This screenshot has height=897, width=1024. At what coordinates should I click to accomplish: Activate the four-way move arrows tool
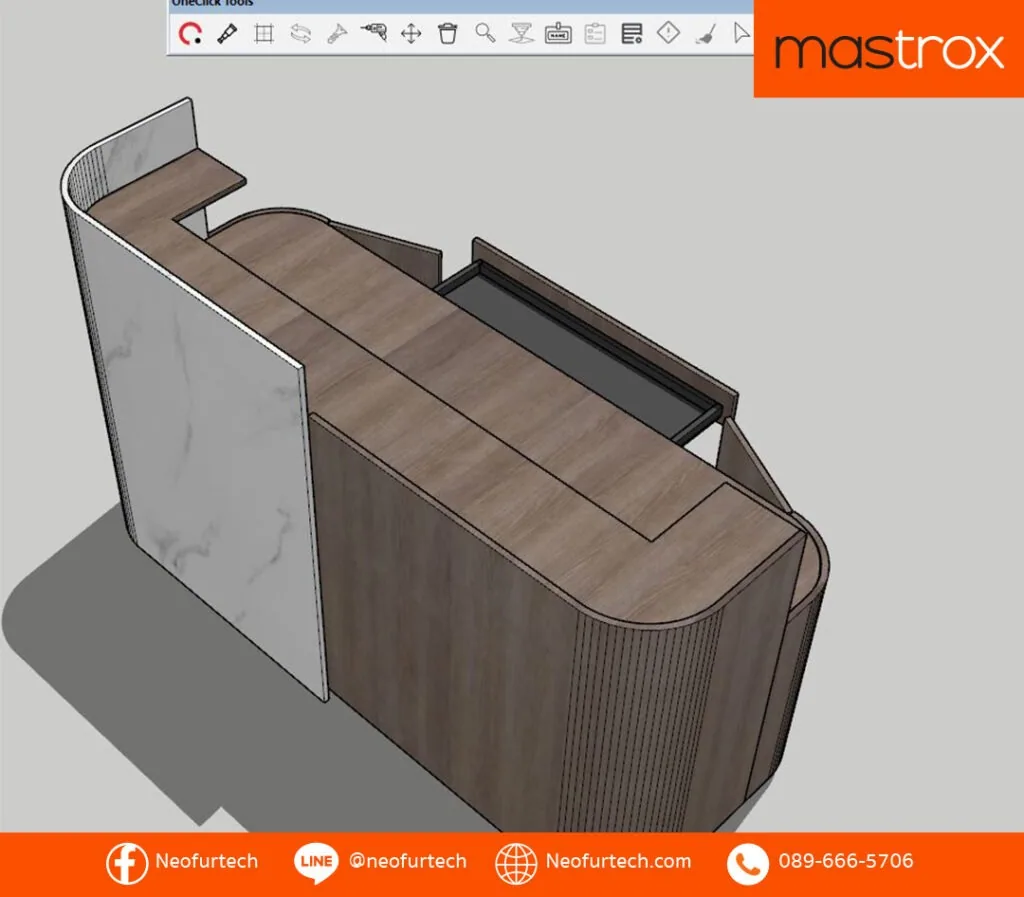tap(411, 33)
